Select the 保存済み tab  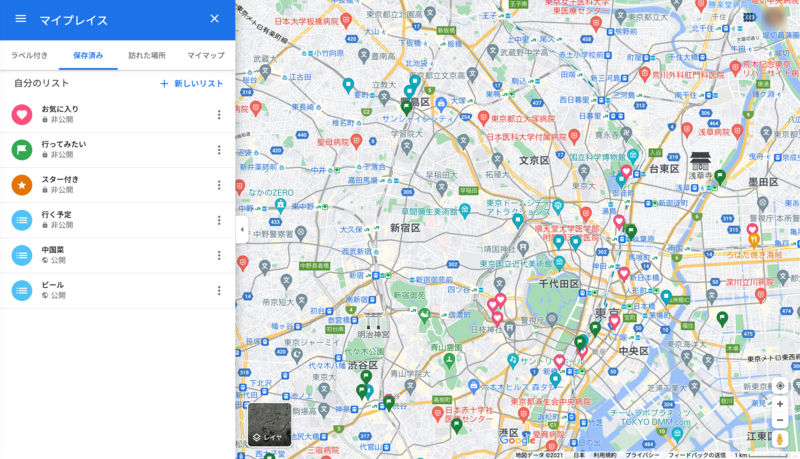click(x=88, y=55)
